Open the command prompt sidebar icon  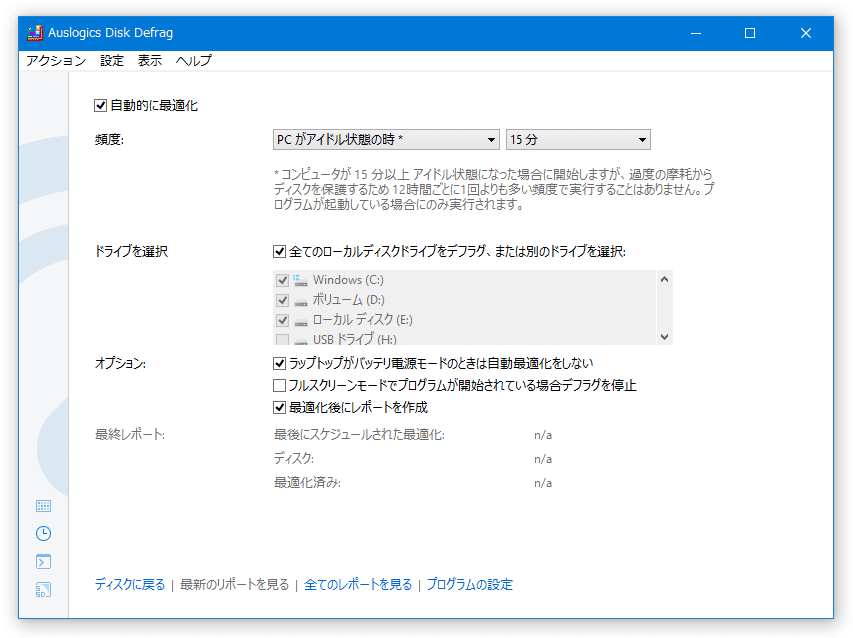click(x=44, y=561)
